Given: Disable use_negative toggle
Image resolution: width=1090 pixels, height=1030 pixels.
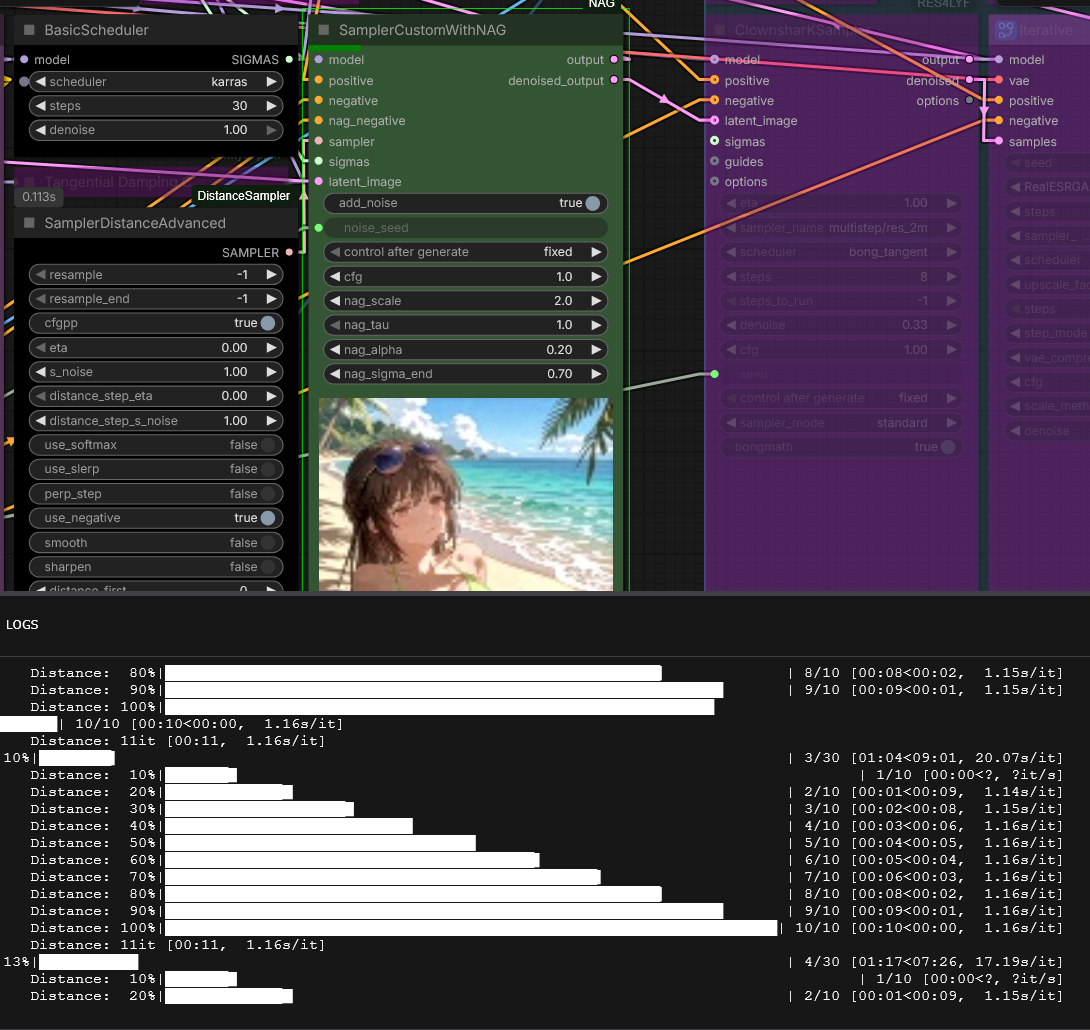Looking at the screenshot, I should point(268,518).
